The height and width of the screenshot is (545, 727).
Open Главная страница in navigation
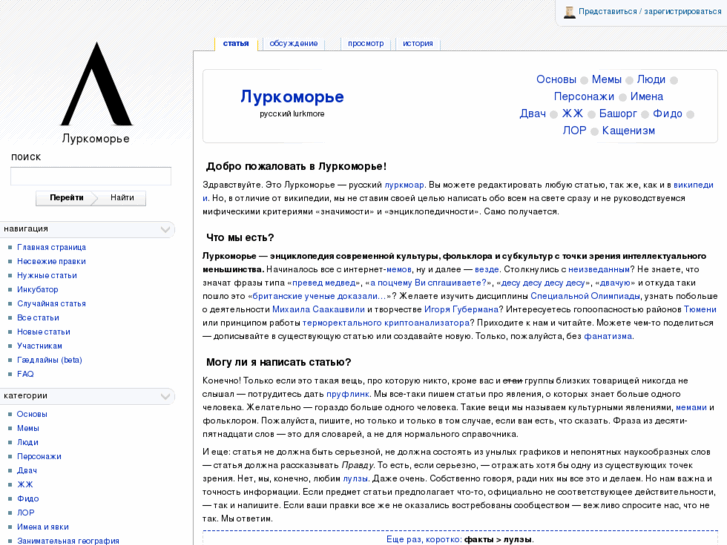tap(51, 247)
